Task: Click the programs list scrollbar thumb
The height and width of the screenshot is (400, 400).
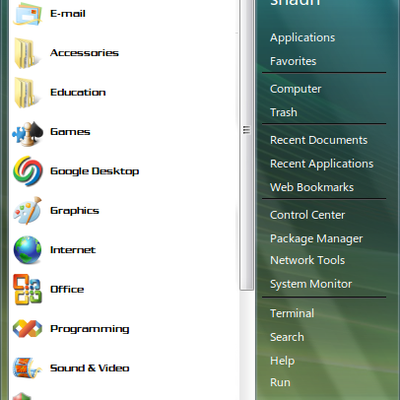Action: (x=247, y=144)
